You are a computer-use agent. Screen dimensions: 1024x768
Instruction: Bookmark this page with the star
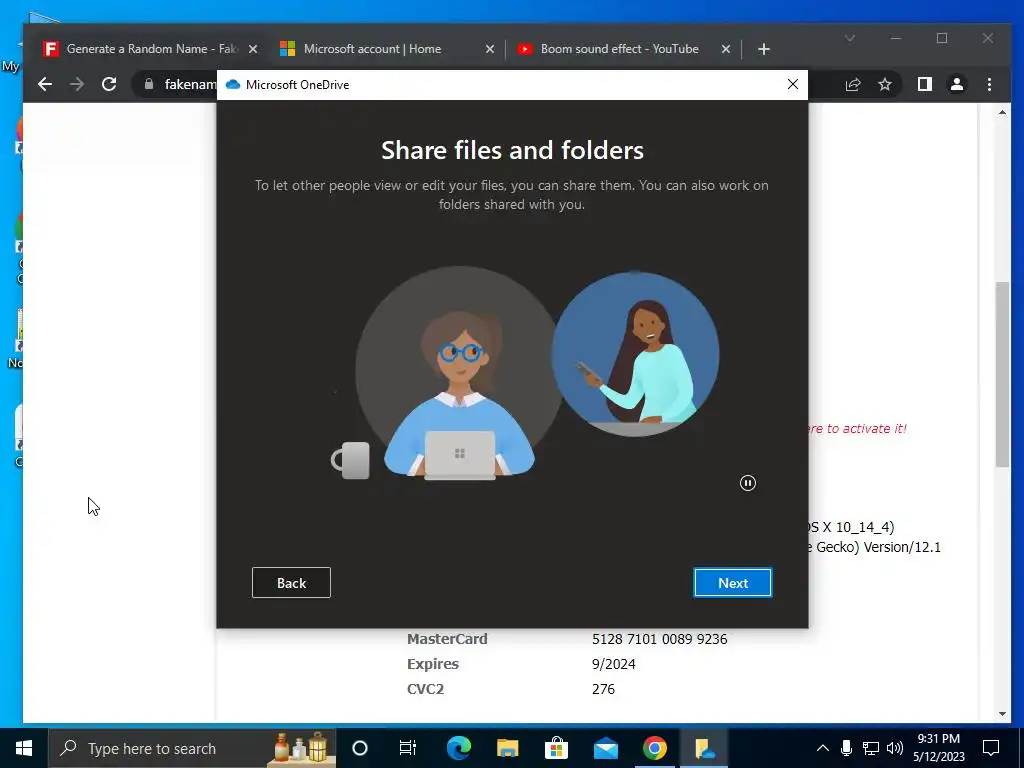point(885,84)
